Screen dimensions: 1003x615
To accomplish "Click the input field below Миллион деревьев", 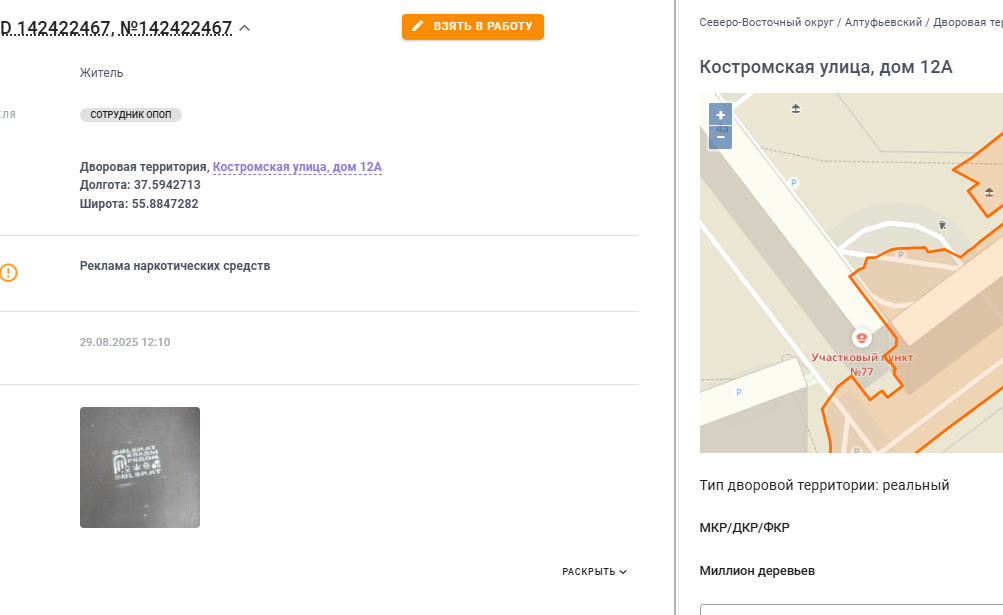I will pyautogui.click(x=851, y=609).
